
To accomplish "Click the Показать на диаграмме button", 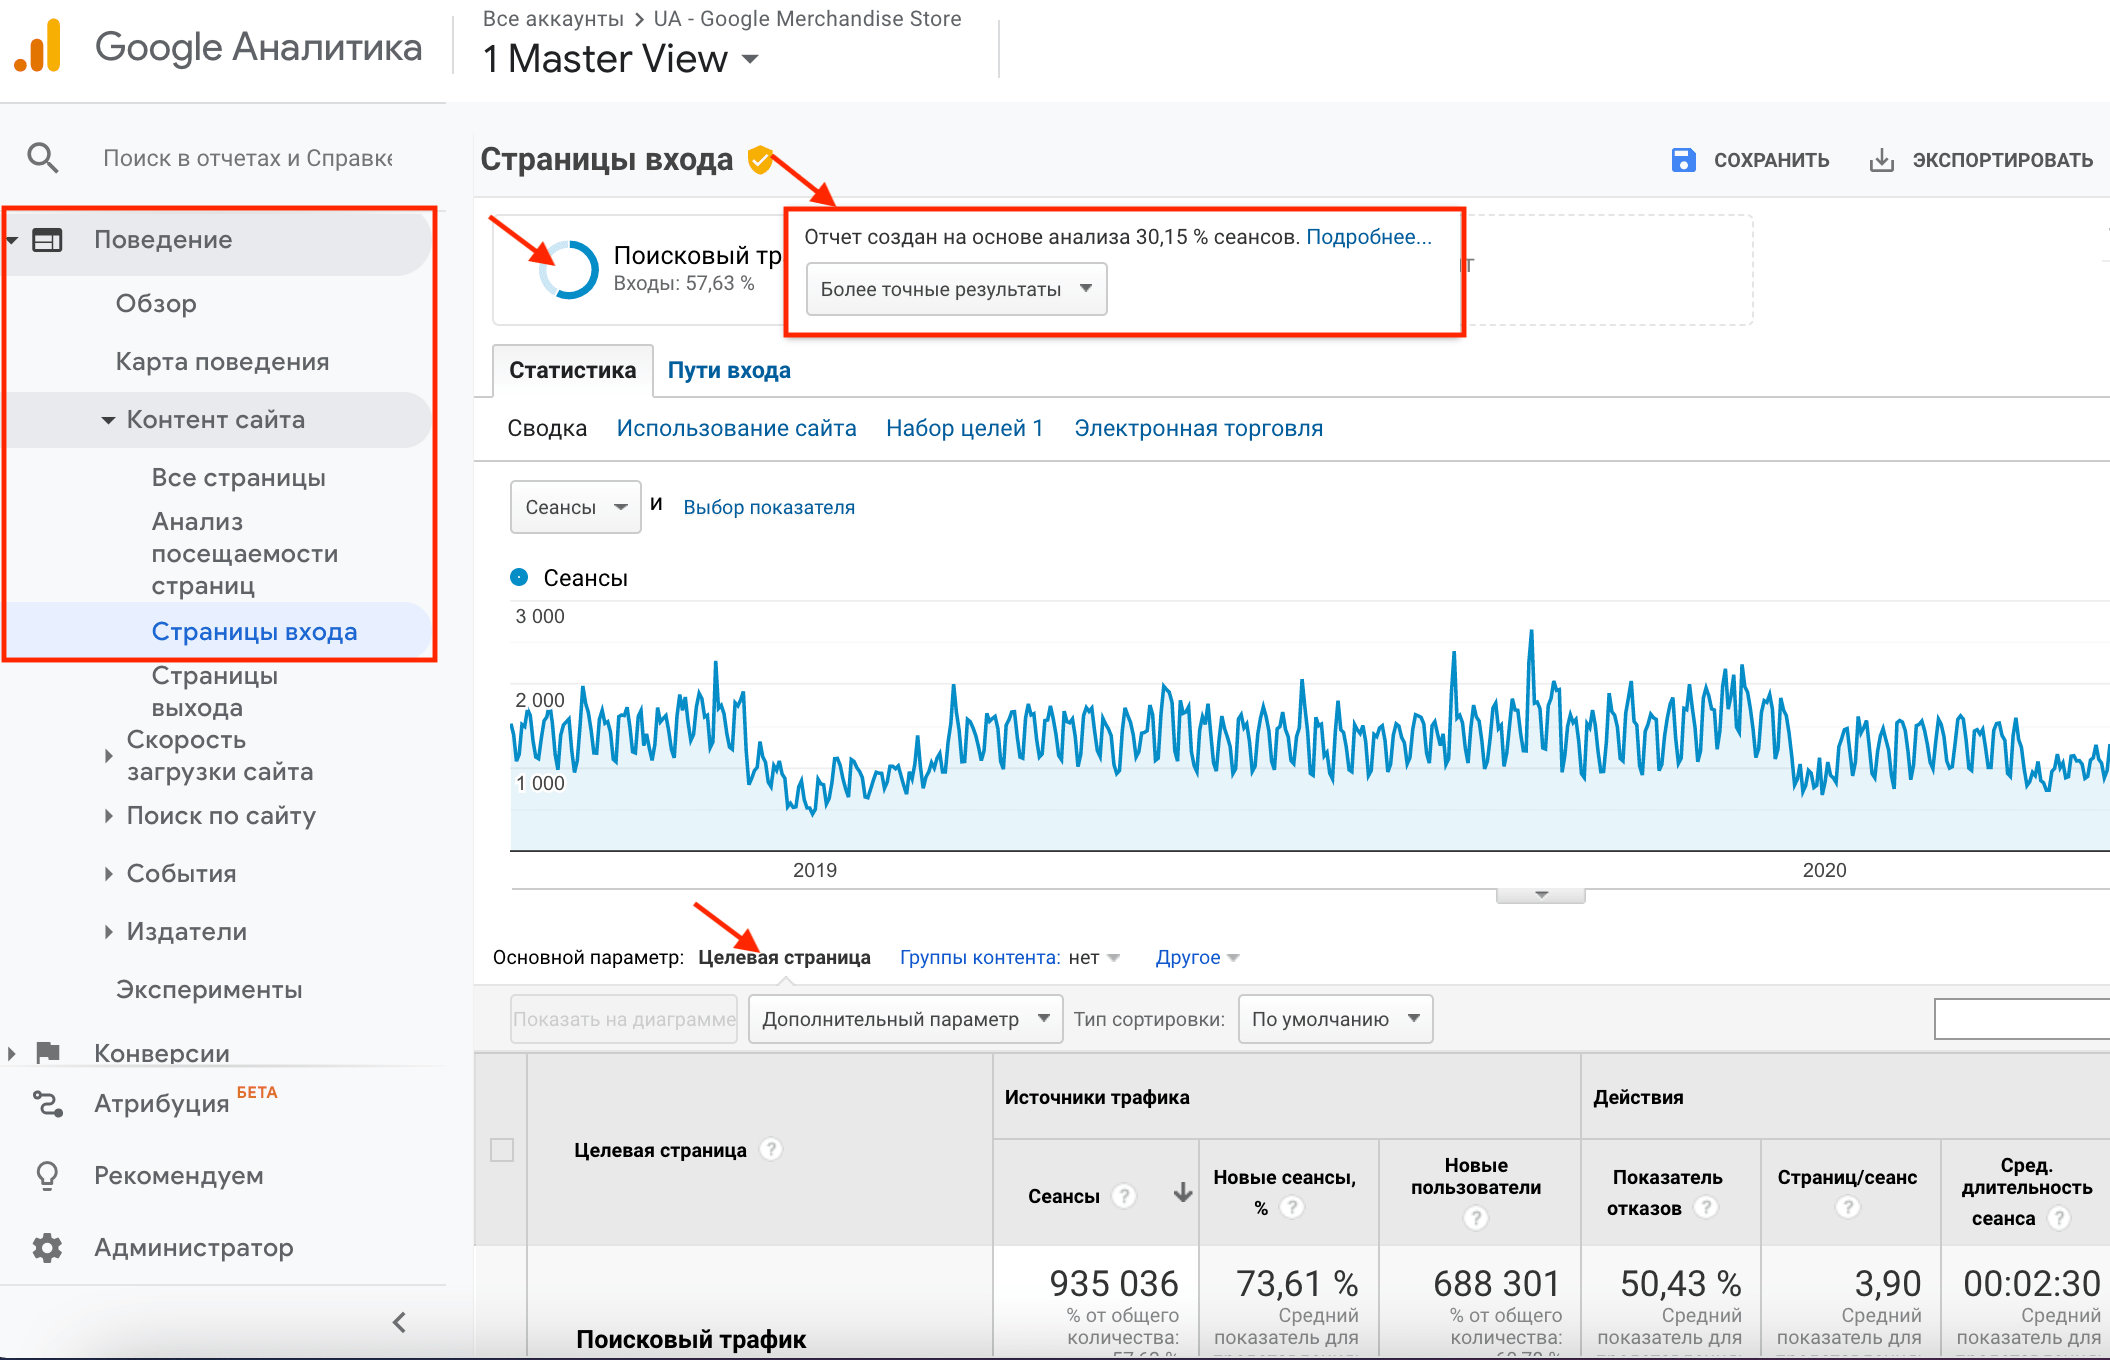I will click(624, 1019).
